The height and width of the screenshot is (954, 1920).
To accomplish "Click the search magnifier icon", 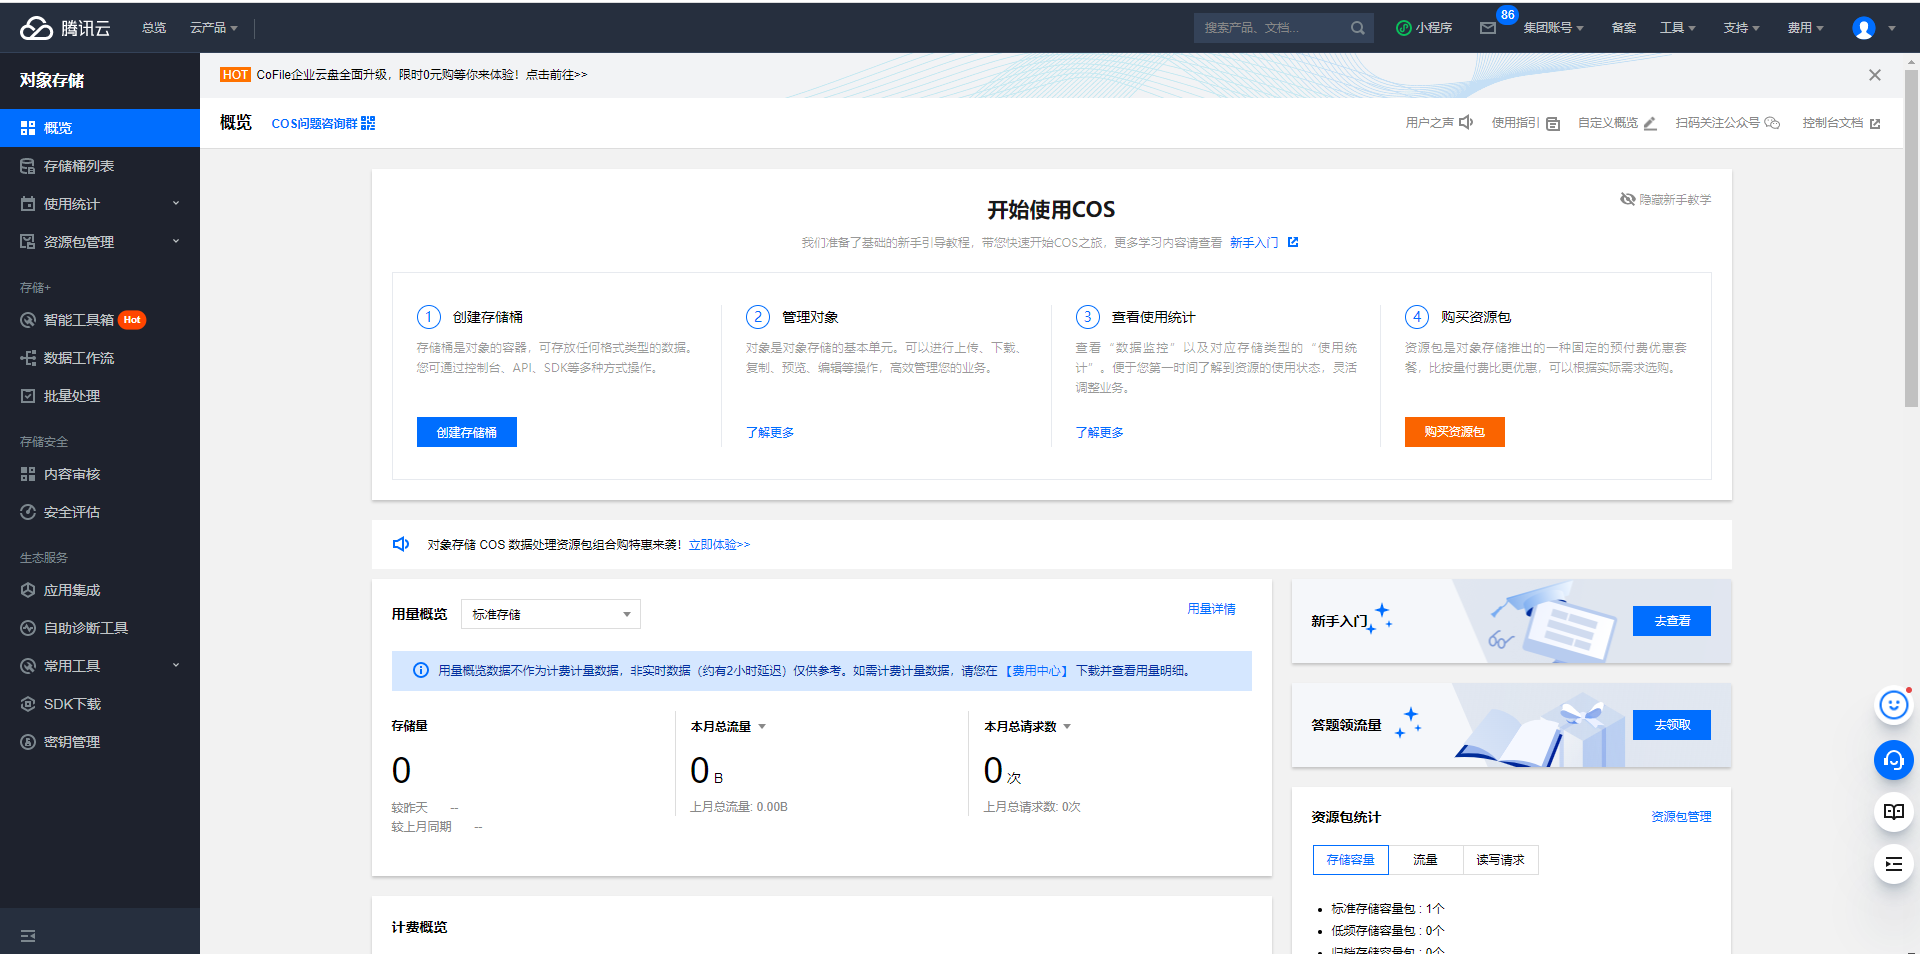I will pyautogui.click(x=1358, y=28).
